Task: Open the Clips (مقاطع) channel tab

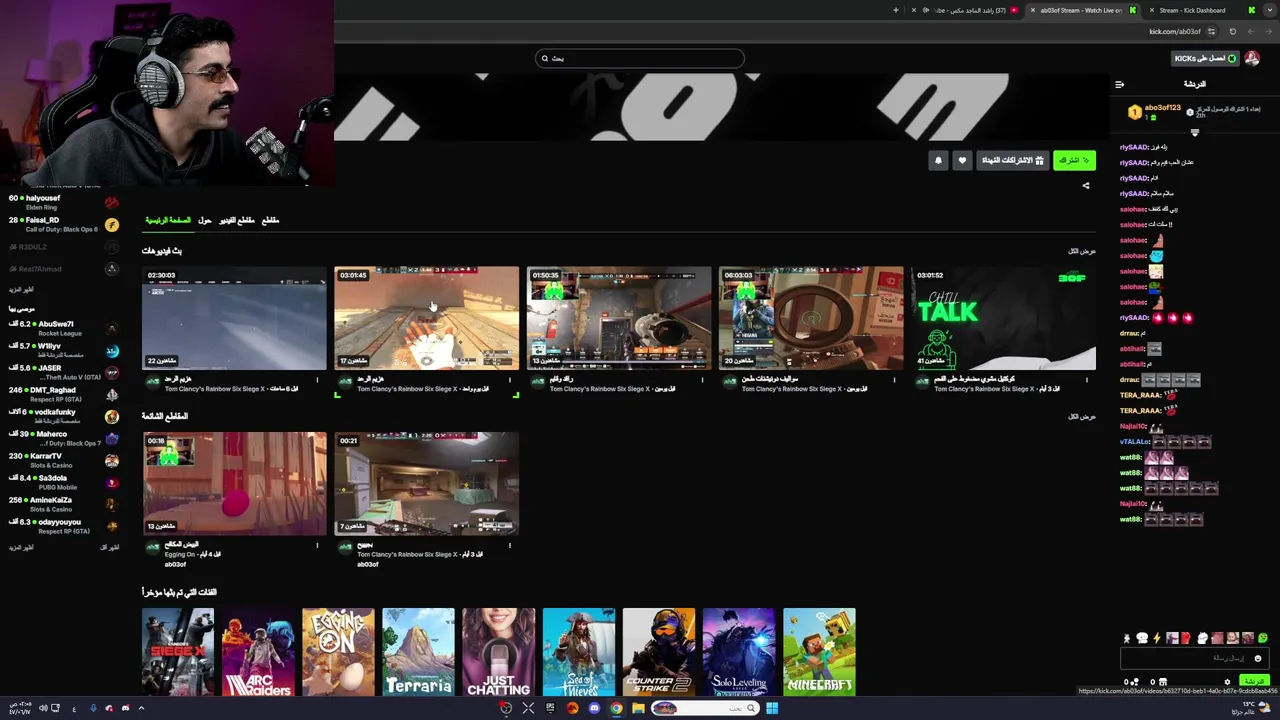Action: click(270, 220)
